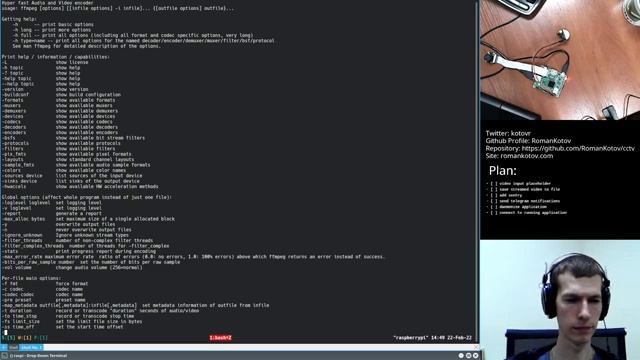The image size is (640, 360).
Task: Click the '-buildconf show build configuration' line
Action: 61,94
